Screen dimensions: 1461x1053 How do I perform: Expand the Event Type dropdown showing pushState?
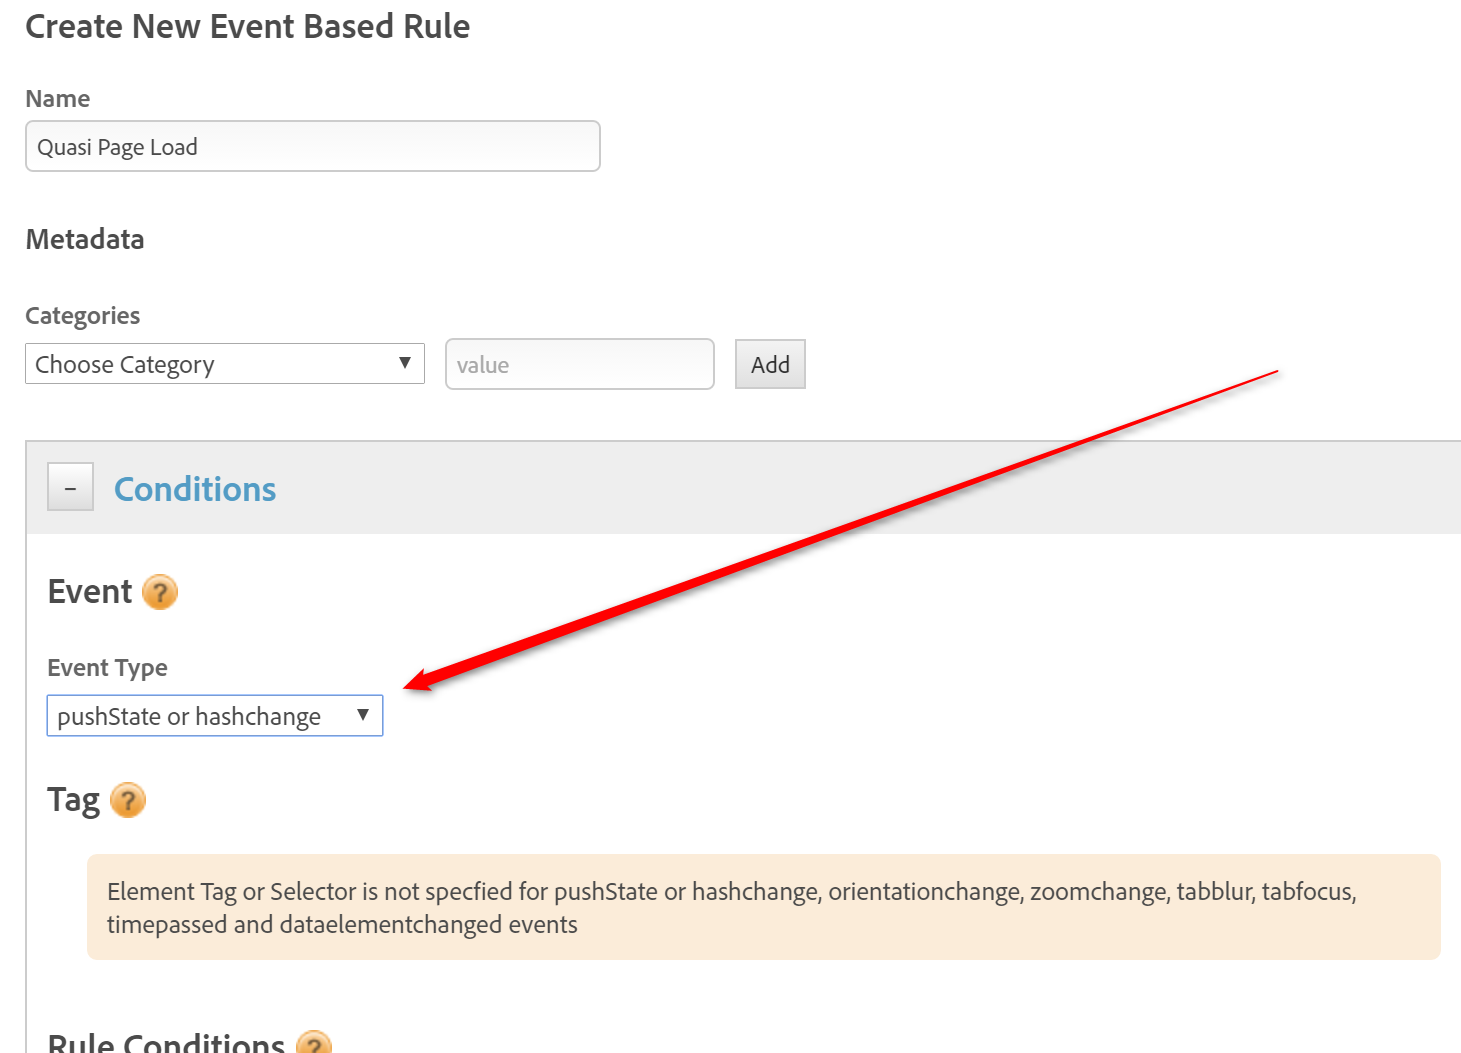214,716
